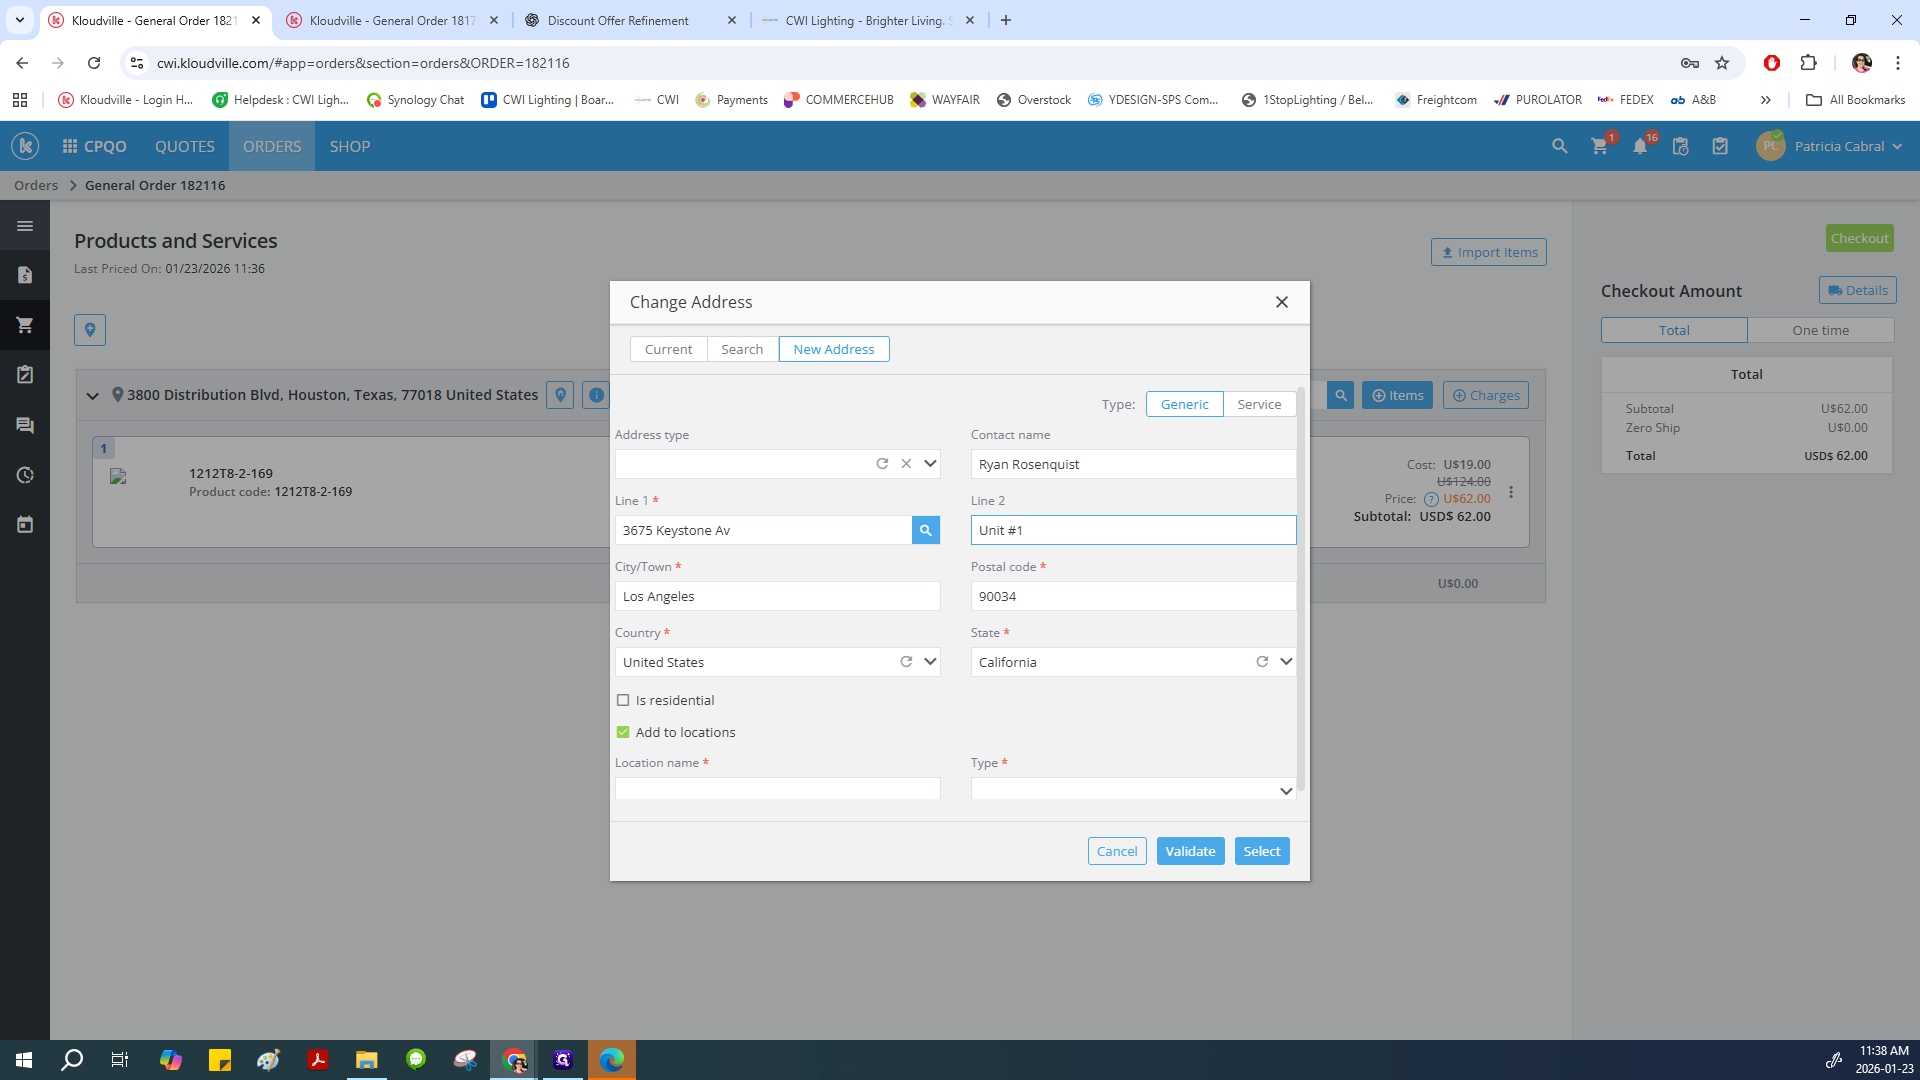Check the Is residential checkbox
Image resolution: width=1920 pixels, height=1080 pixels.
tap(623, 700)
